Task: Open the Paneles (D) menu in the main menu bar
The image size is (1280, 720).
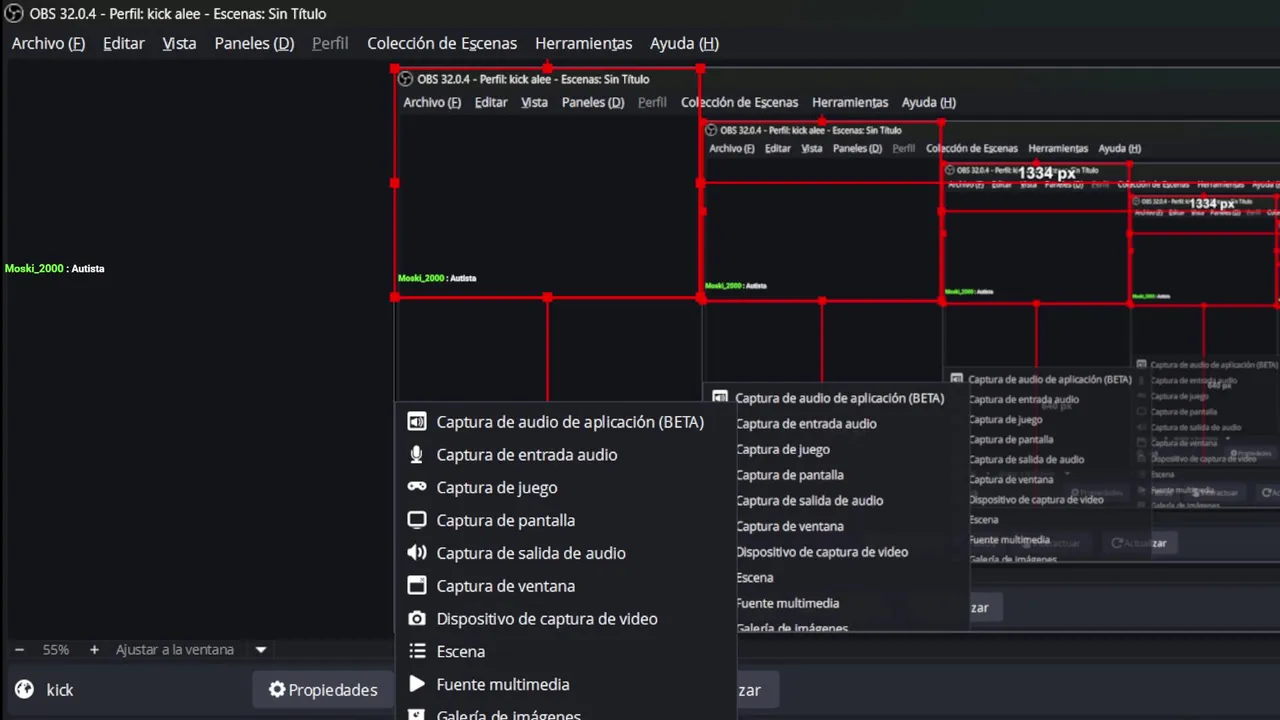Action: coord(254,44)
